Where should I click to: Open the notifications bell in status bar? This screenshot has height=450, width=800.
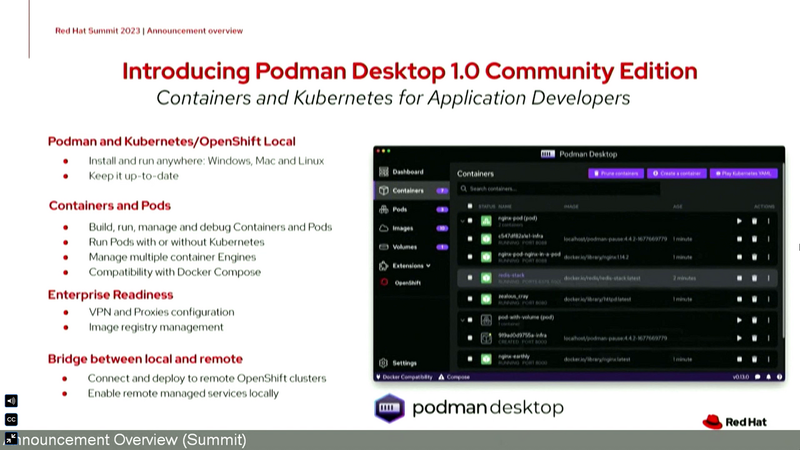point(768,377)
